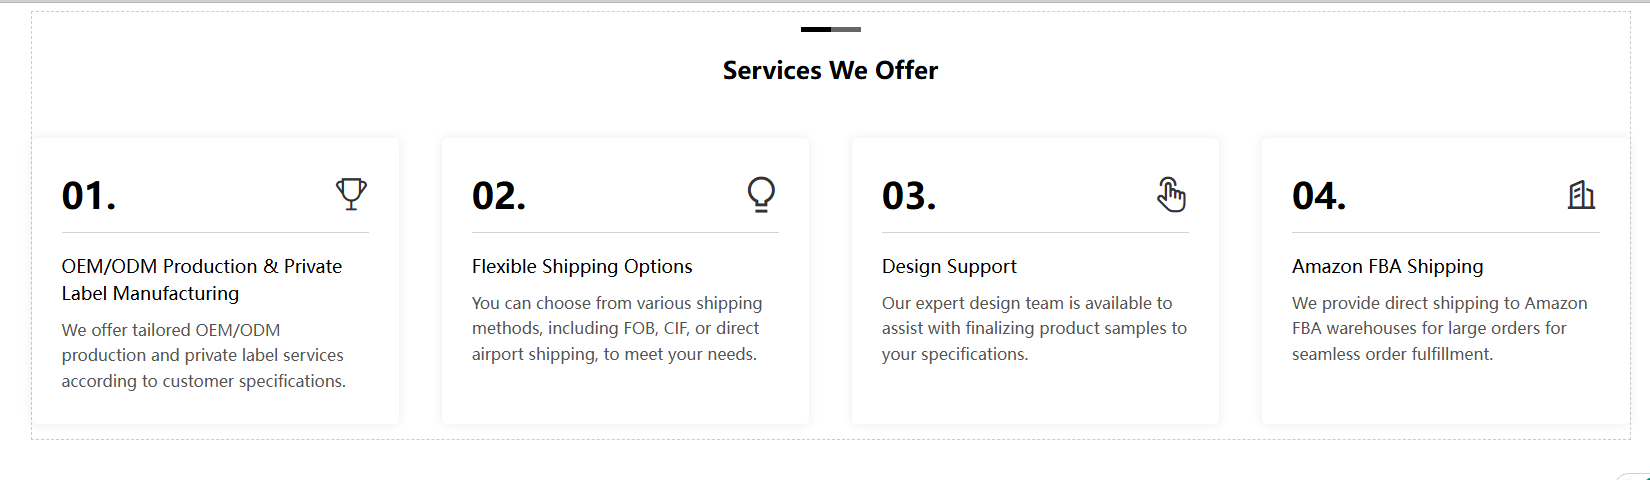Open the 'Amazon FBA Shipping' title

click(x=1387, y=267)
